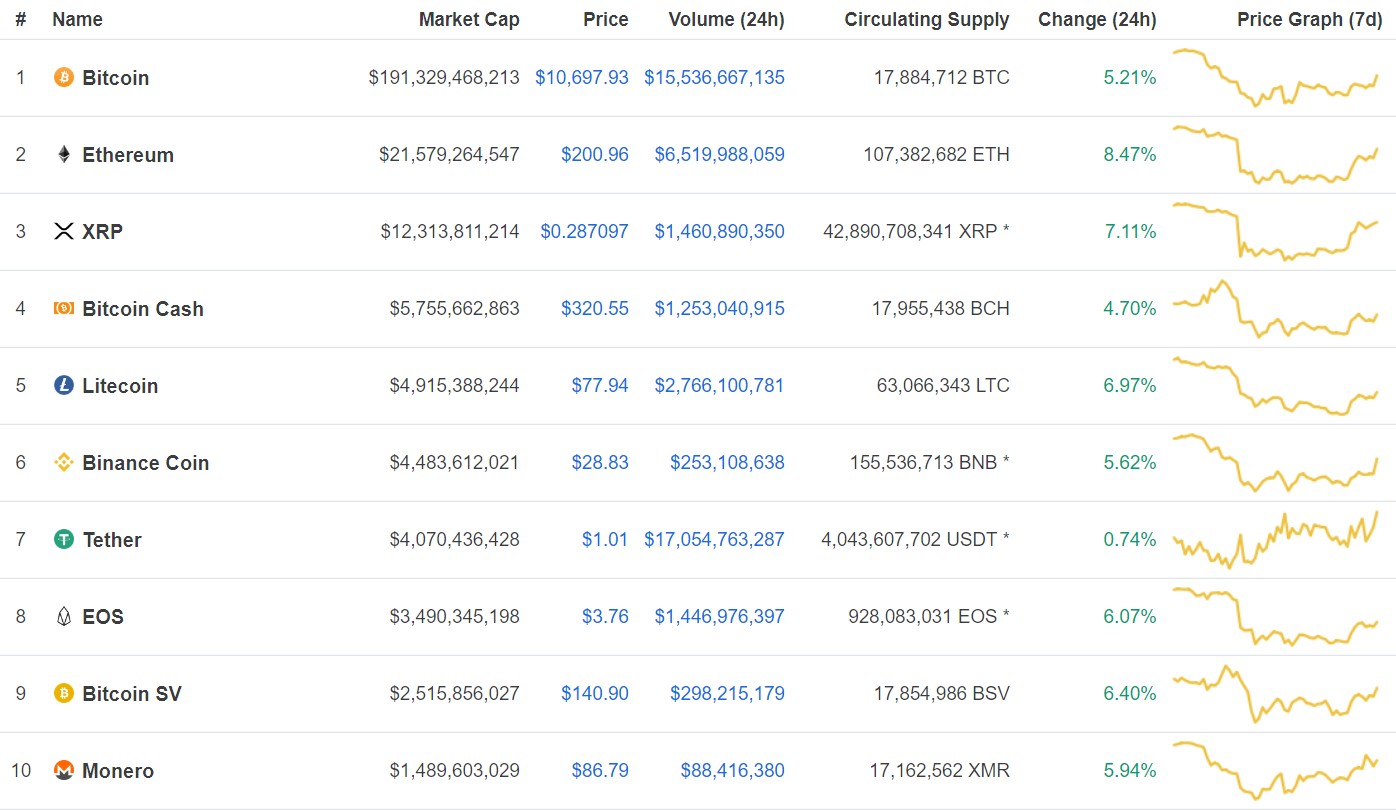The width and height of the screenshot is (1396, 810).
Task: Click the EOS logo icon
Action: point(64,616)
